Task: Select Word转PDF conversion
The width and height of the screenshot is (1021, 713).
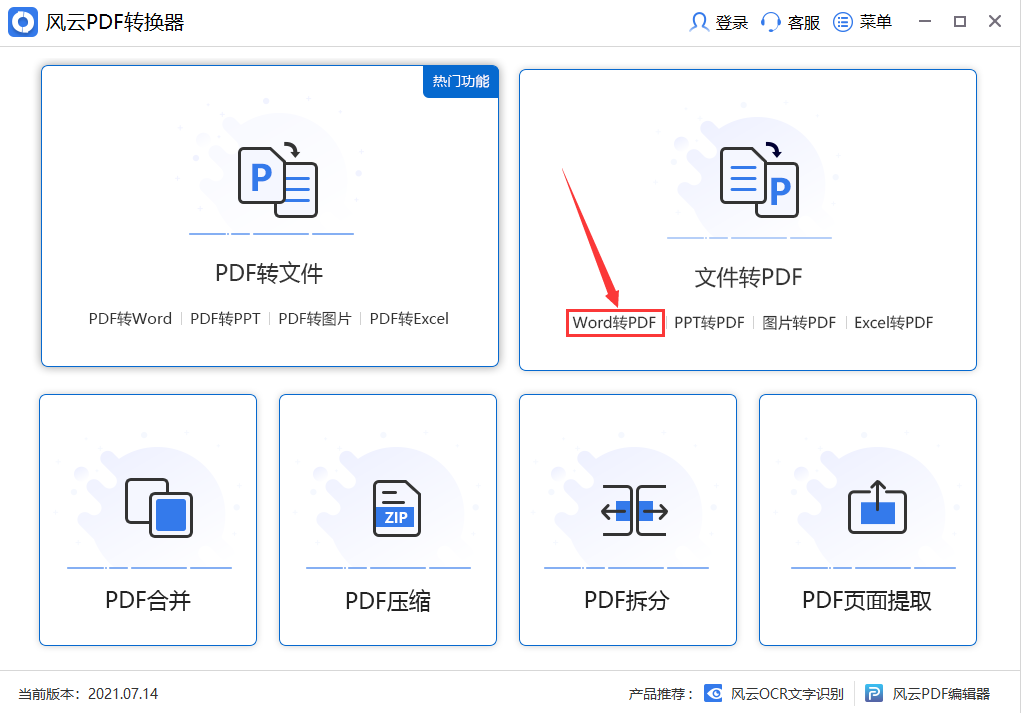Action: tap(614, 322)
